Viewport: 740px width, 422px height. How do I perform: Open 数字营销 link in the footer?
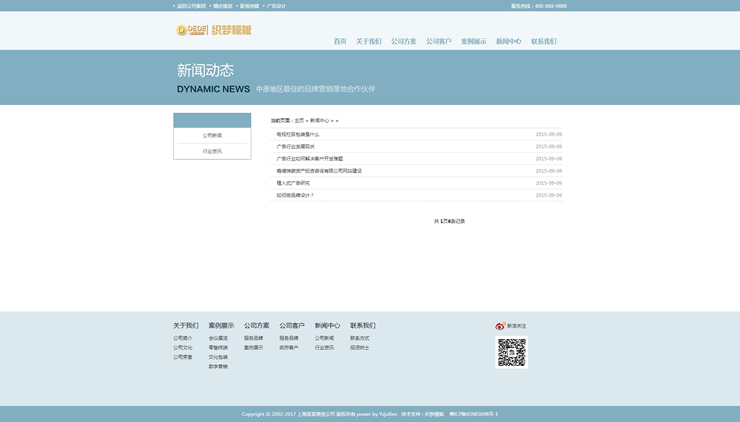[218, 366]
